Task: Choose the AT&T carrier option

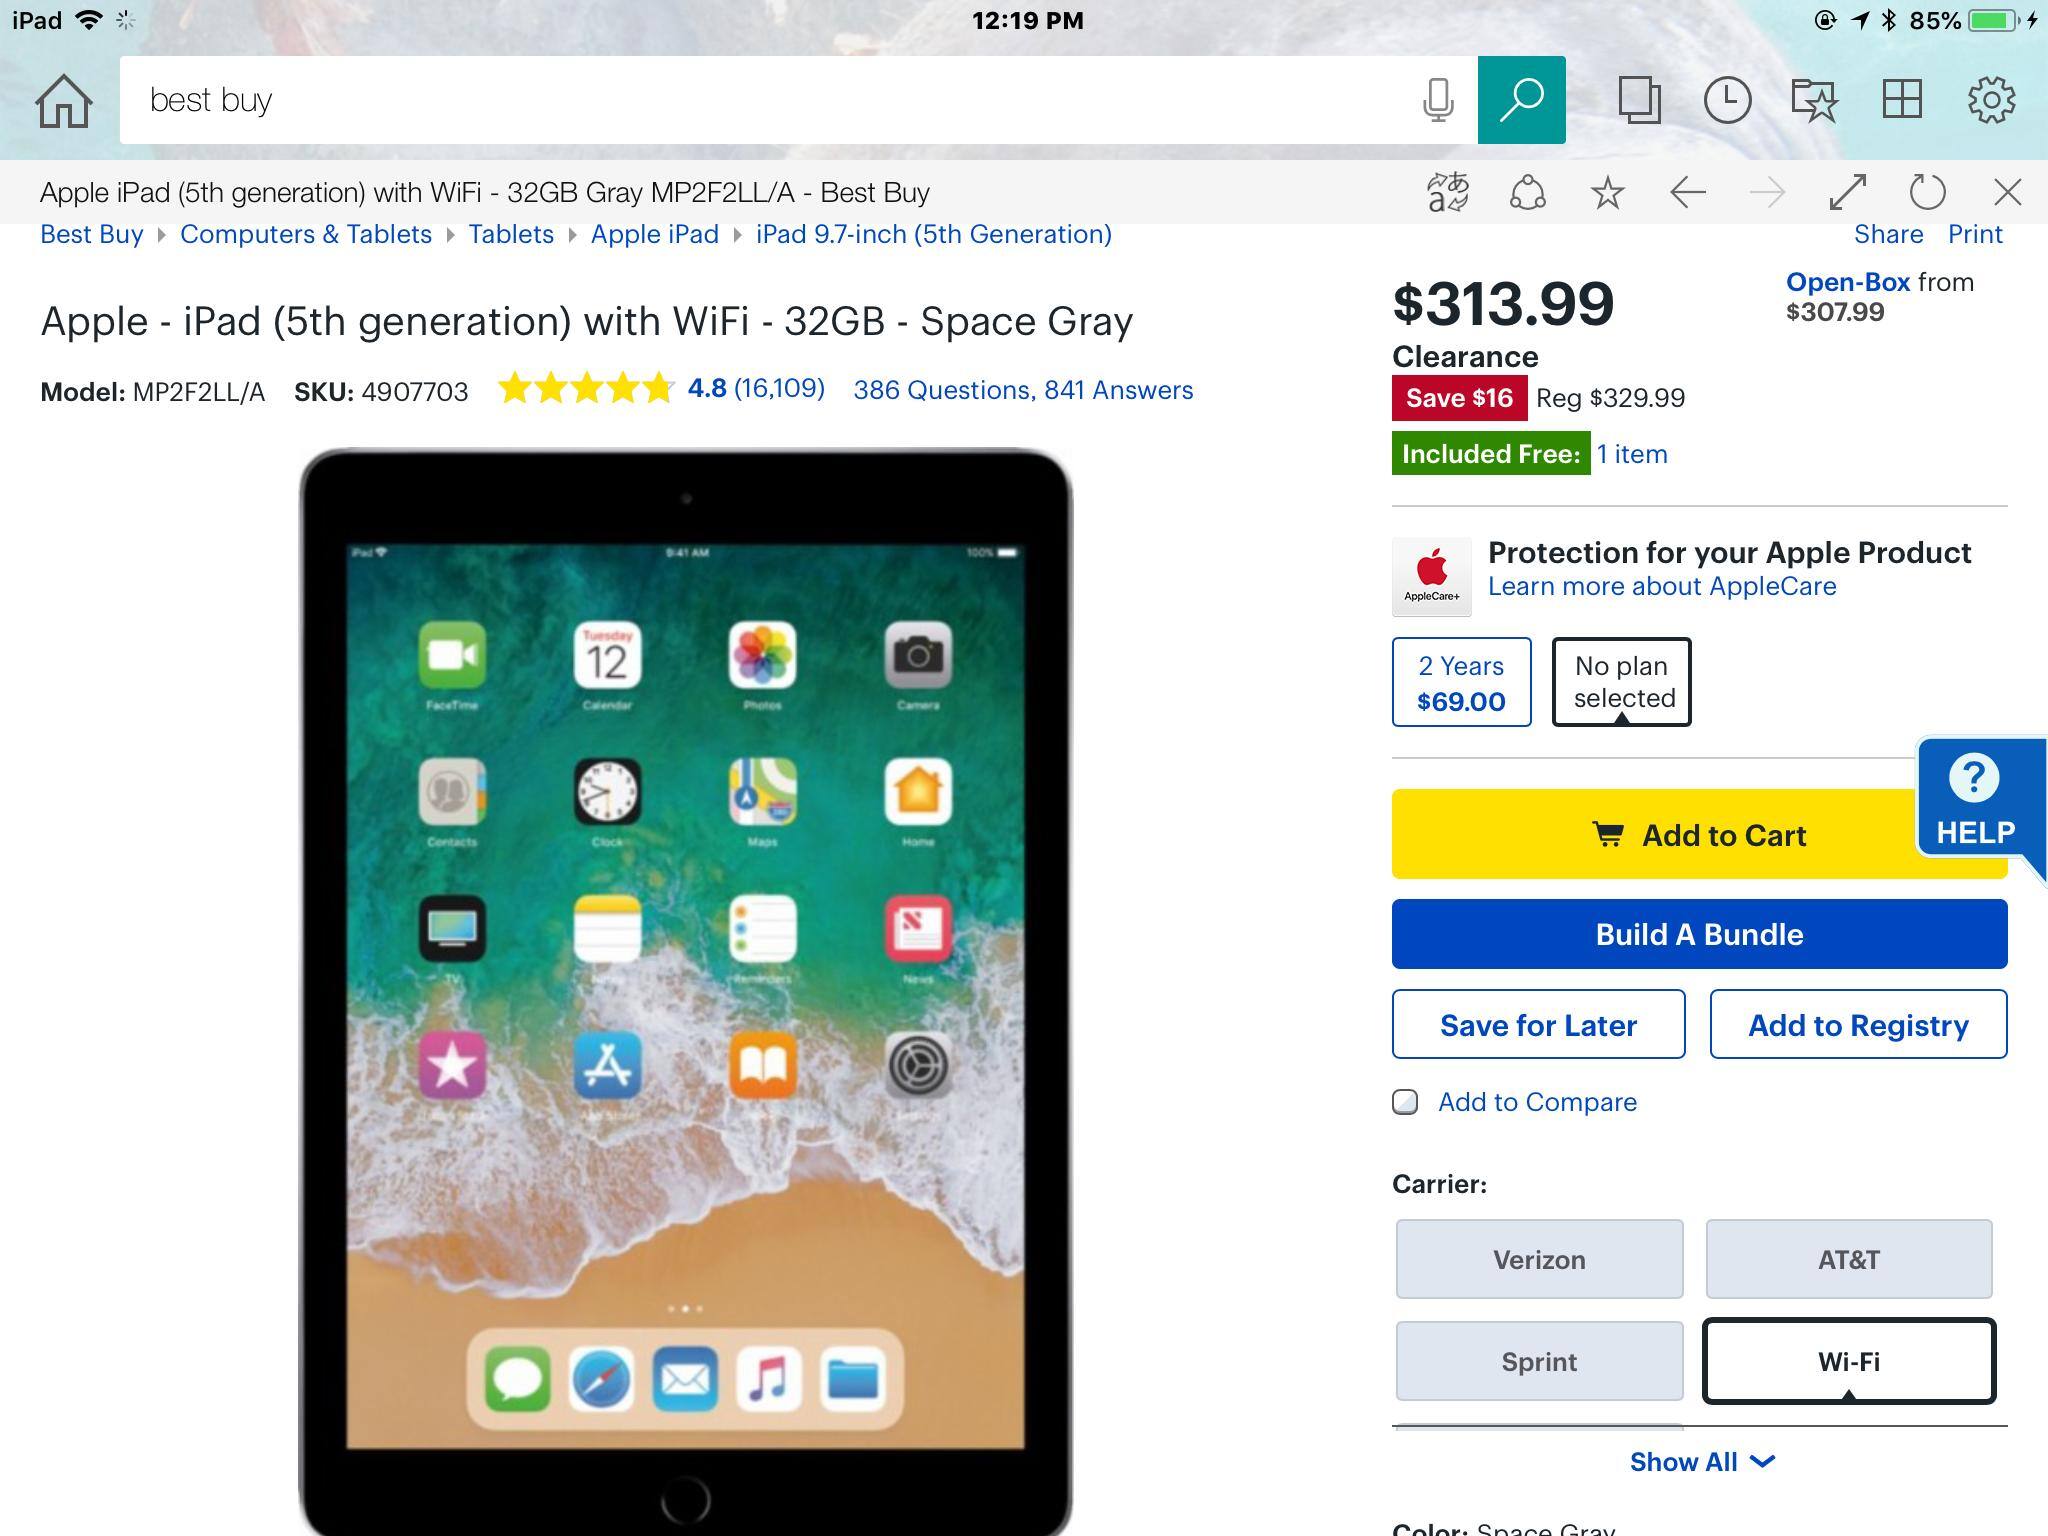Action: click(1848, 1259)
